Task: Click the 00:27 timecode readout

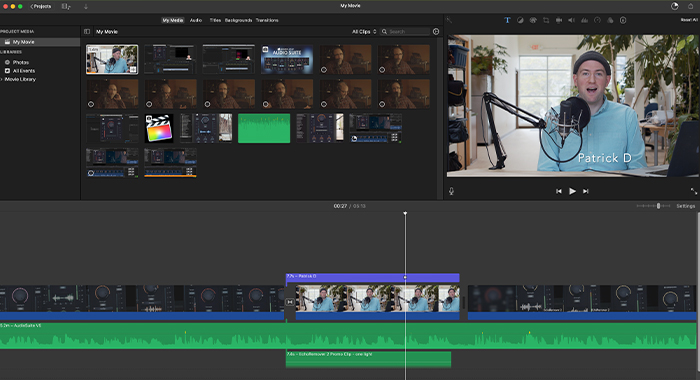Action: pyautogui.click(x=340, y=206)
